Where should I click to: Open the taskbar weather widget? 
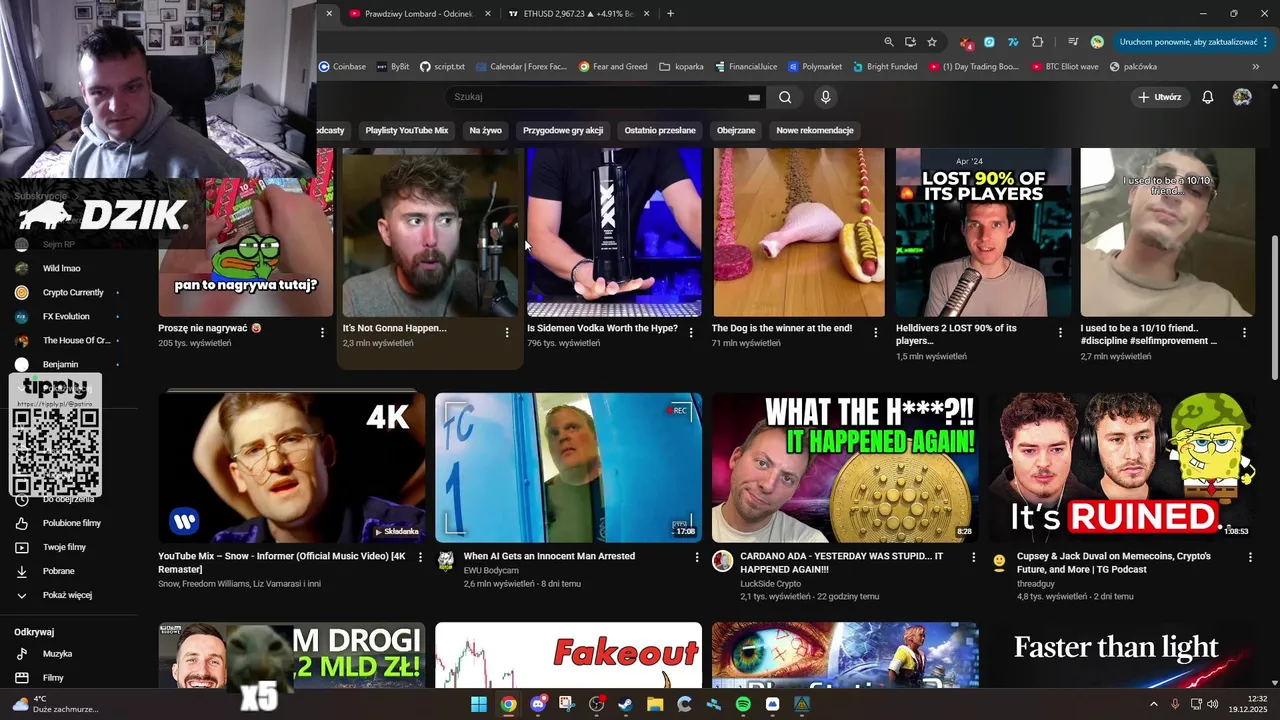coord(55,704)
